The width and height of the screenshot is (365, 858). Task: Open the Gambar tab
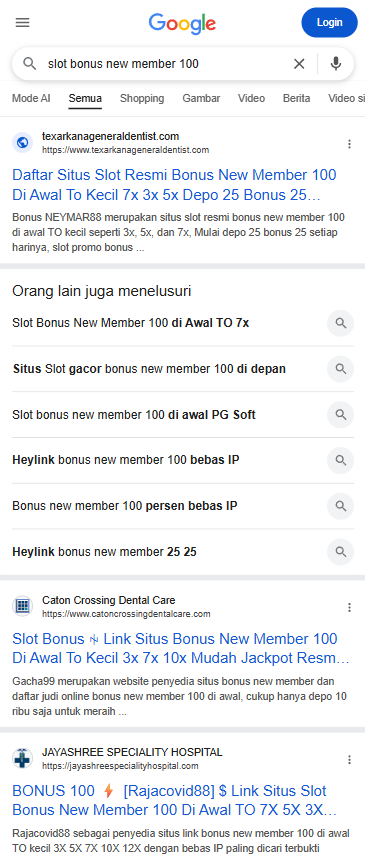(x=201, y=98)
